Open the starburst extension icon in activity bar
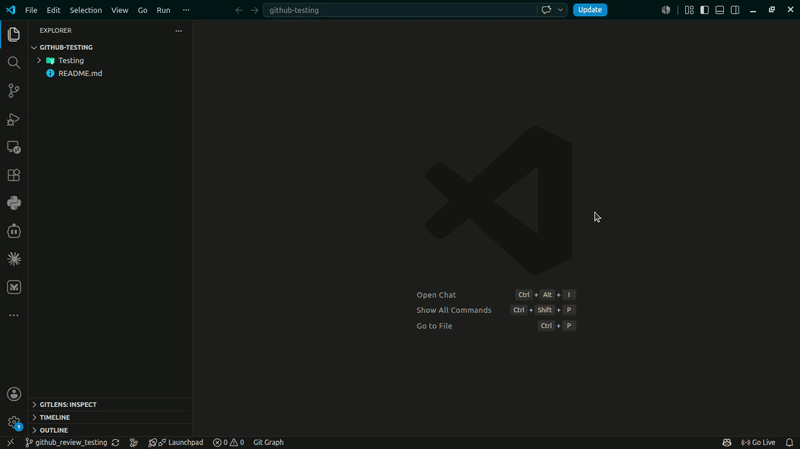Image resolution: width=800 pixels, height=449 pixels. tap(14, 259)
